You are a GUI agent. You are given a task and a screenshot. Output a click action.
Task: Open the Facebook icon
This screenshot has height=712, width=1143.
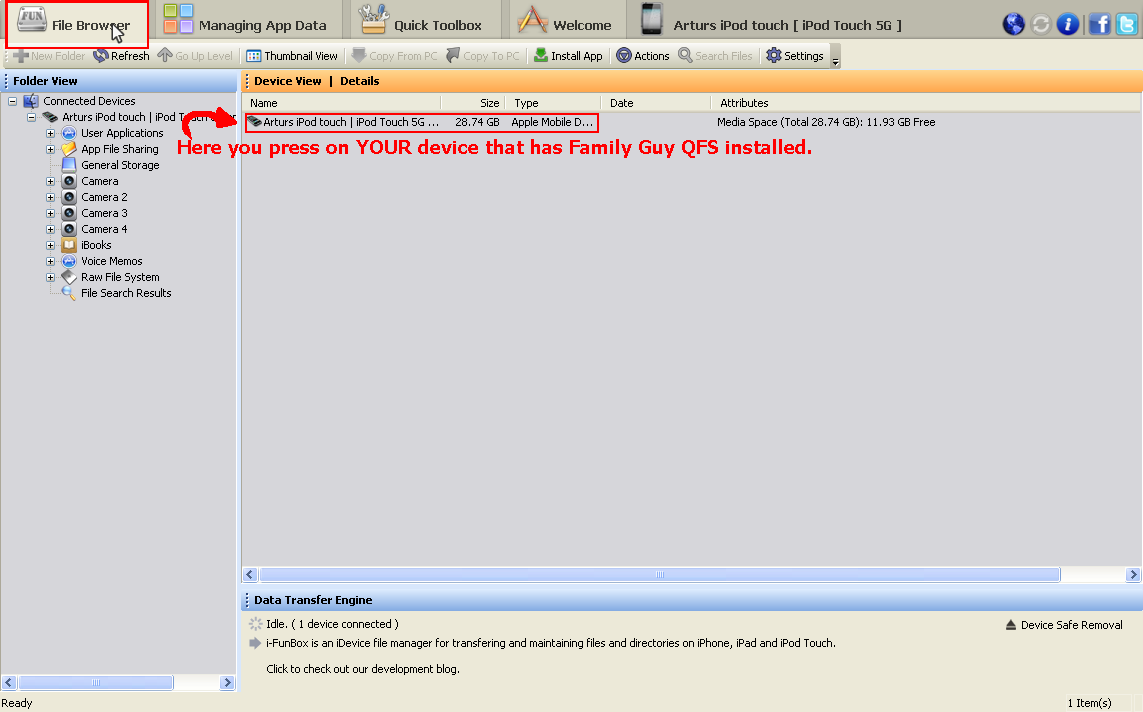[1099, 24]
